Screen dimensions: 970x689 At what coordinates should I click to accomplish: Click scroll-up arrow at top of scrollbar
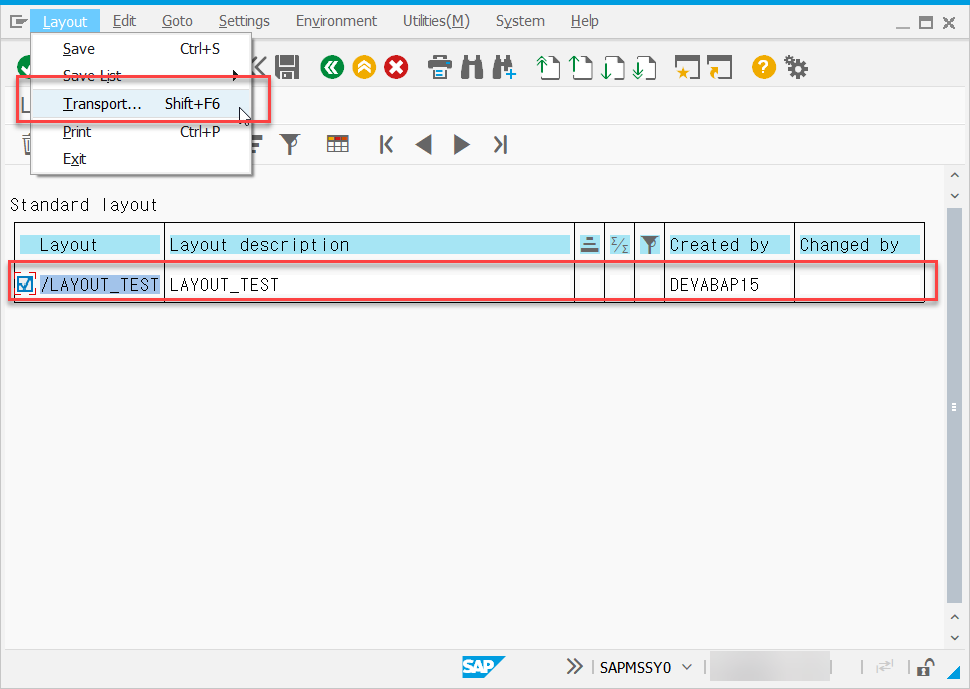coord(955,176)
